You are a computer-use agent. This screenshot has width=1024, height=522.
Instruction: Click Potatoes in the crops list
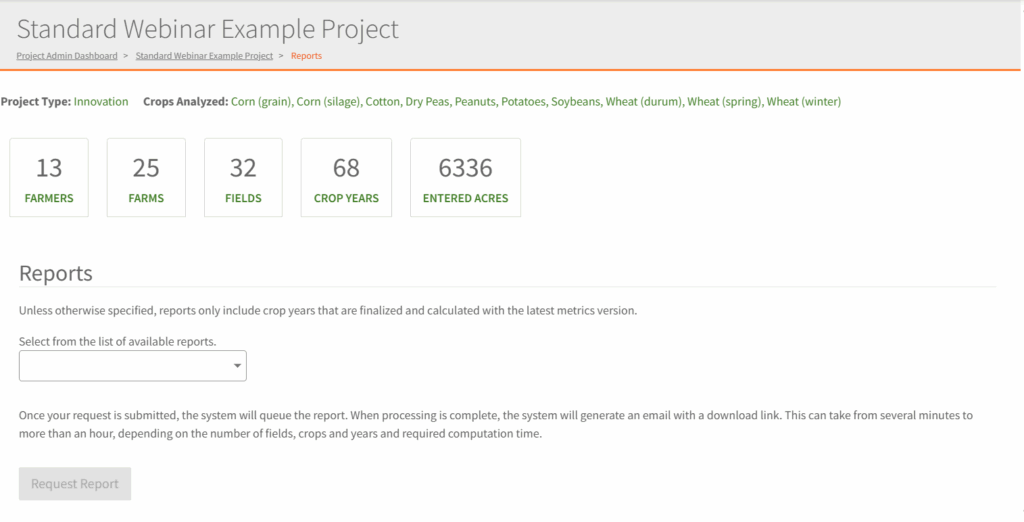[x=526, y=102]
